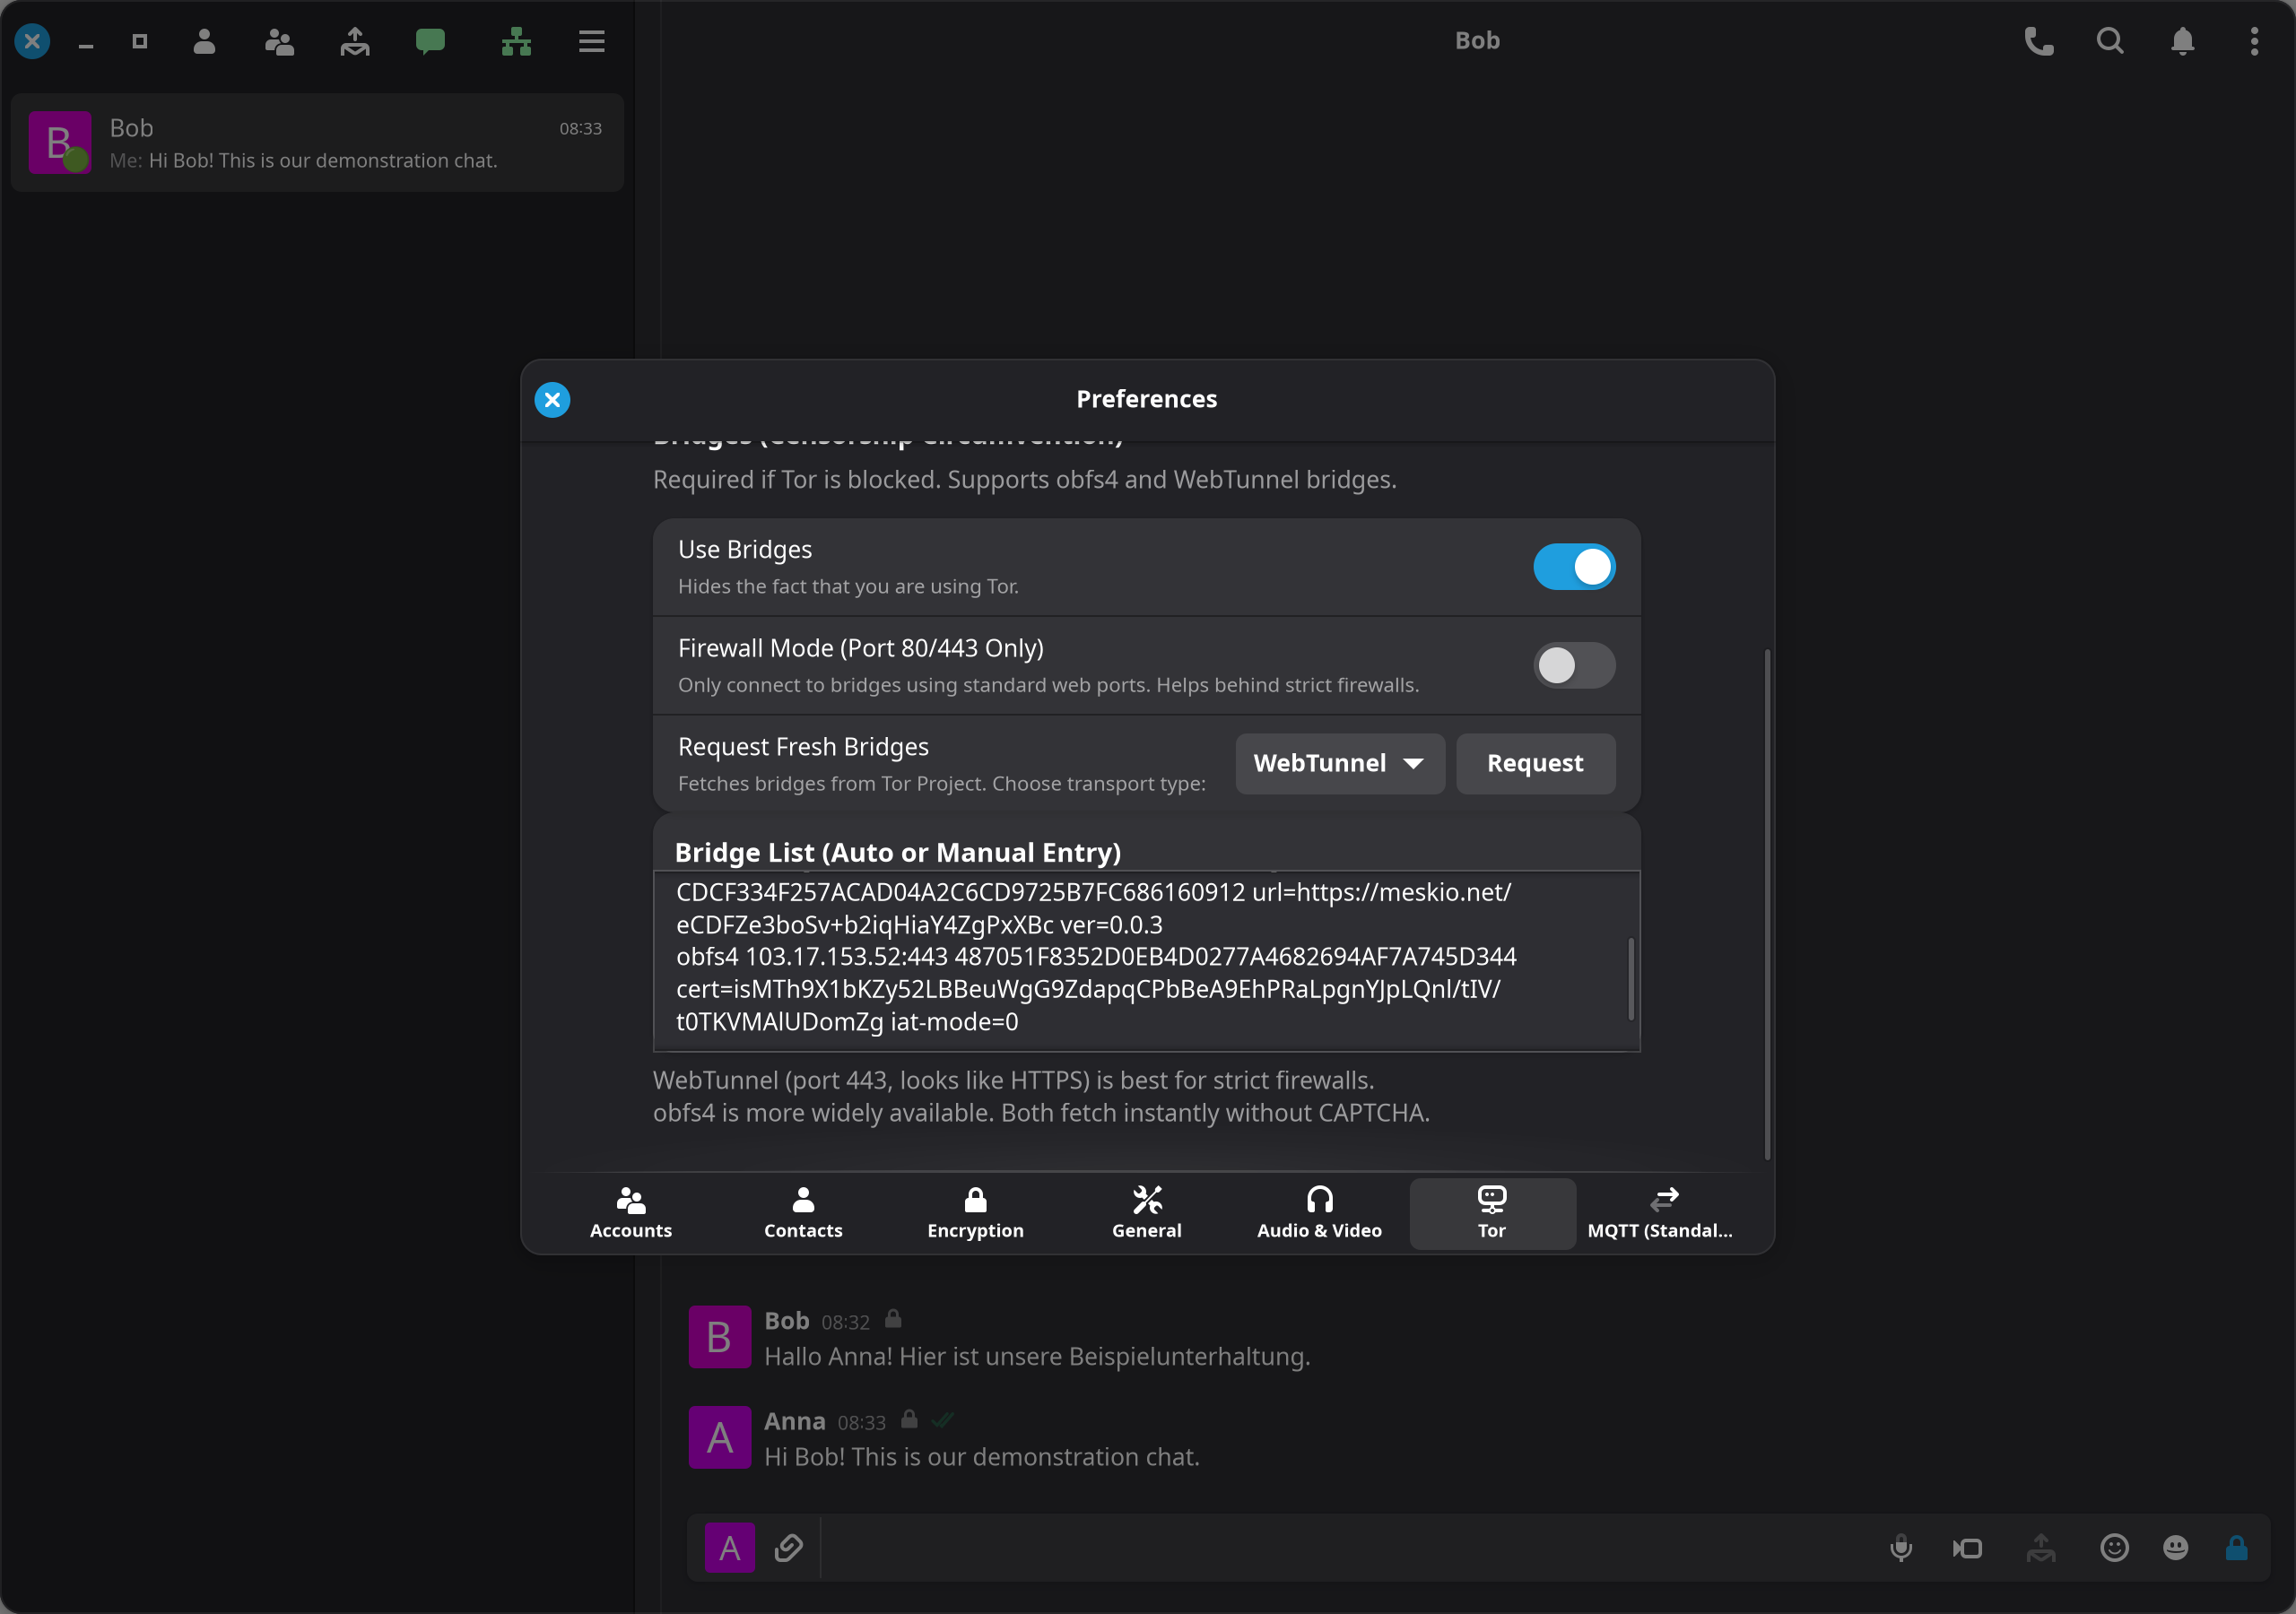This screenshot has width=2296, height=1614.
Task: Click the share/upload tray icon in top toolbar
Action: click(354, 41)
